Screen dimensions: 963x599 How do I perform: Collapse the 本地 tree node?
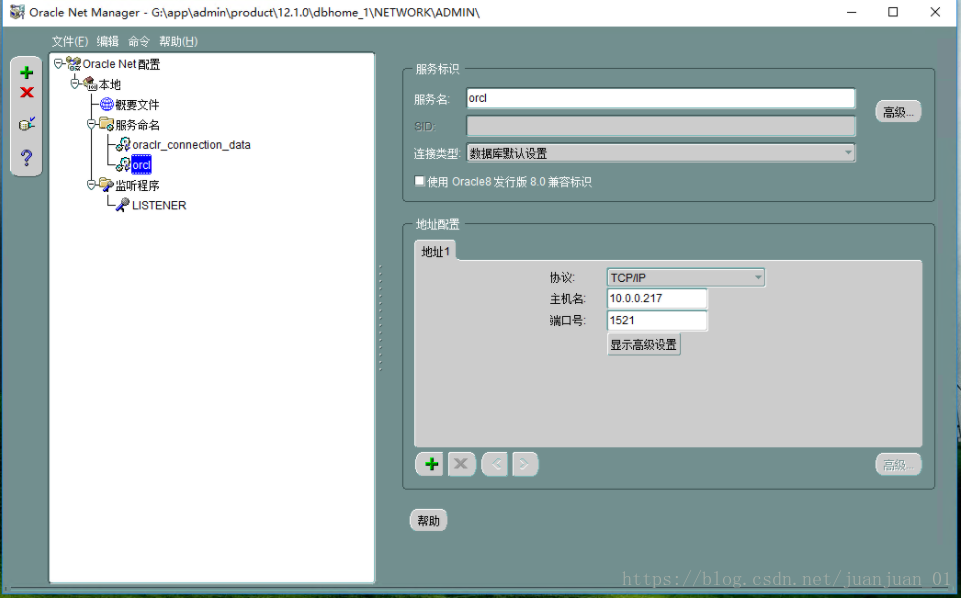coord(75,84)
